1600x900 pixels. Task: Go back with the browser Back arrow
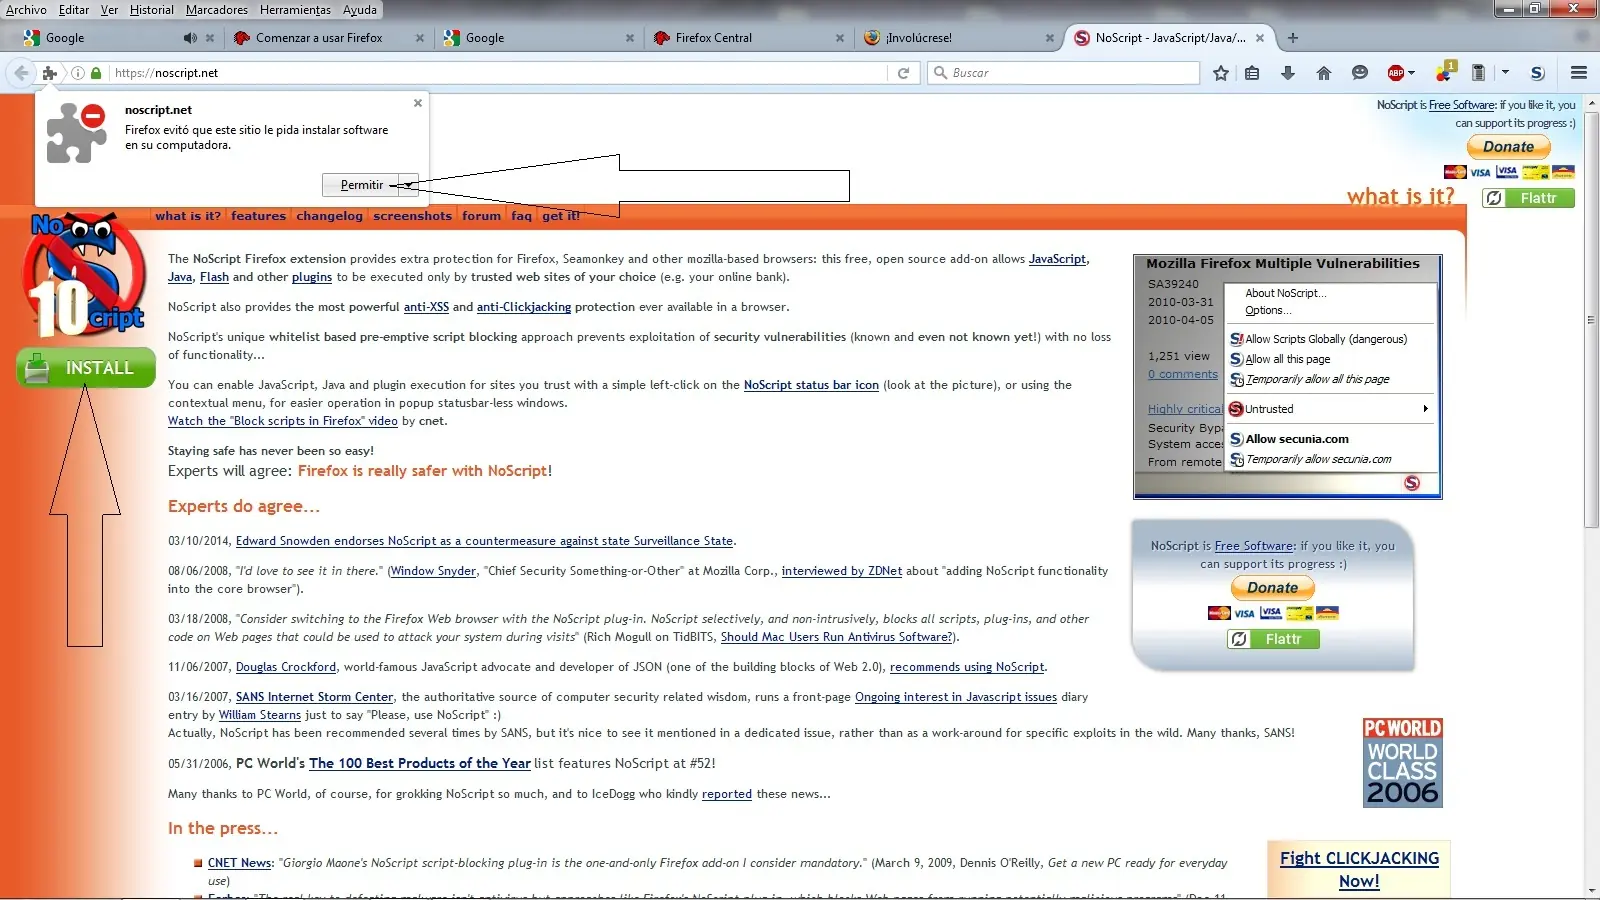click(21, 73)
